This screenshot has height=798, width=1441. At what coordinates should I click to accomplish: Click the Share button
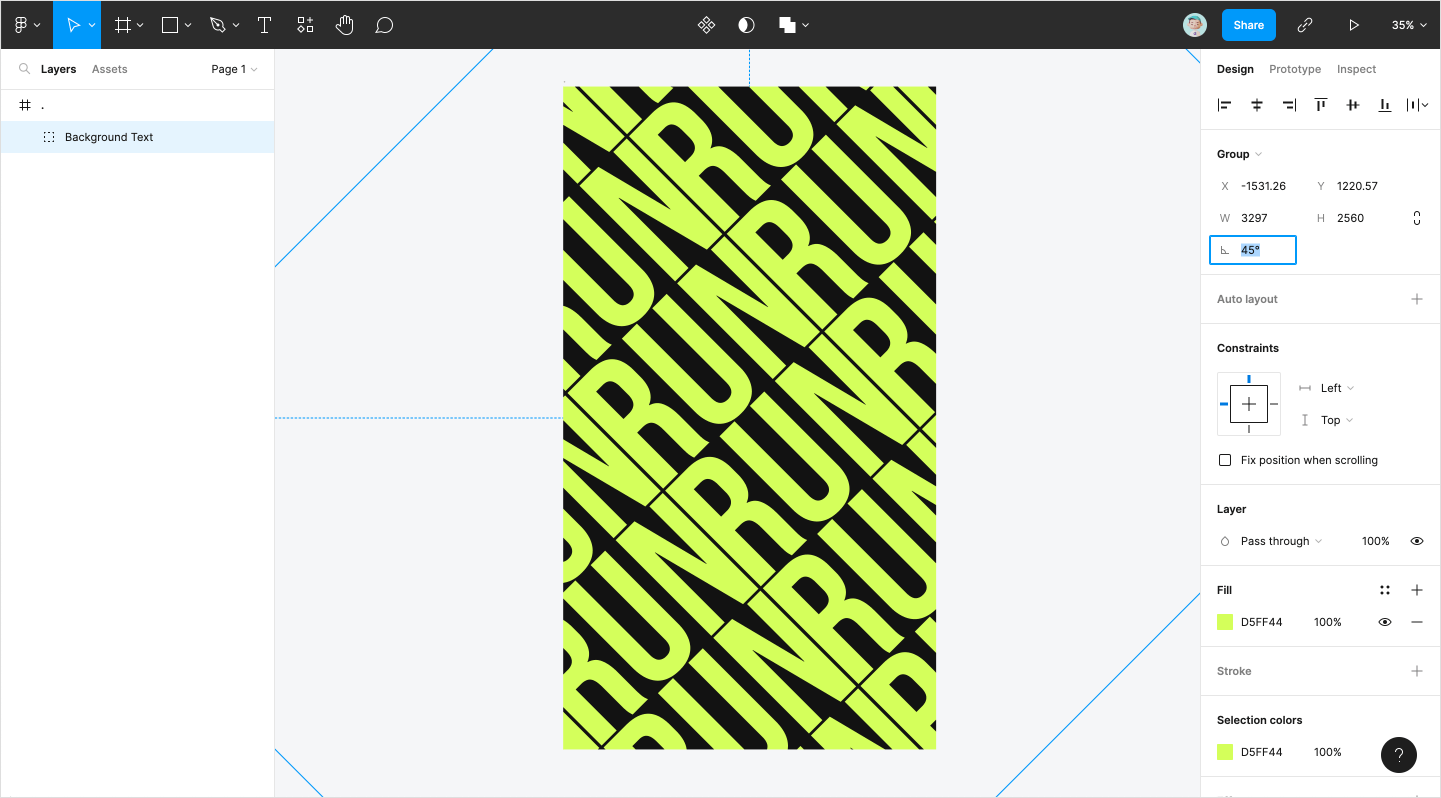(x=1248, y=25)
